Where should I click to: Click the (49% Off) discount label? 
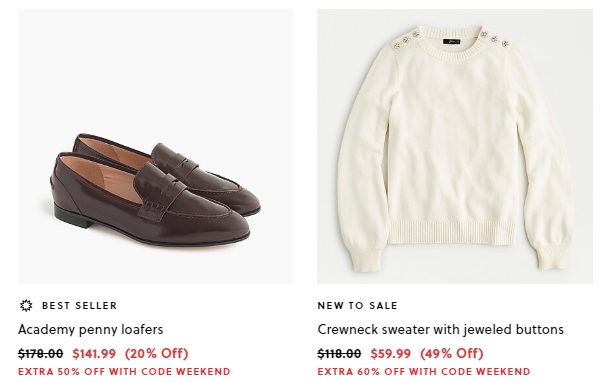pos(452,353)
